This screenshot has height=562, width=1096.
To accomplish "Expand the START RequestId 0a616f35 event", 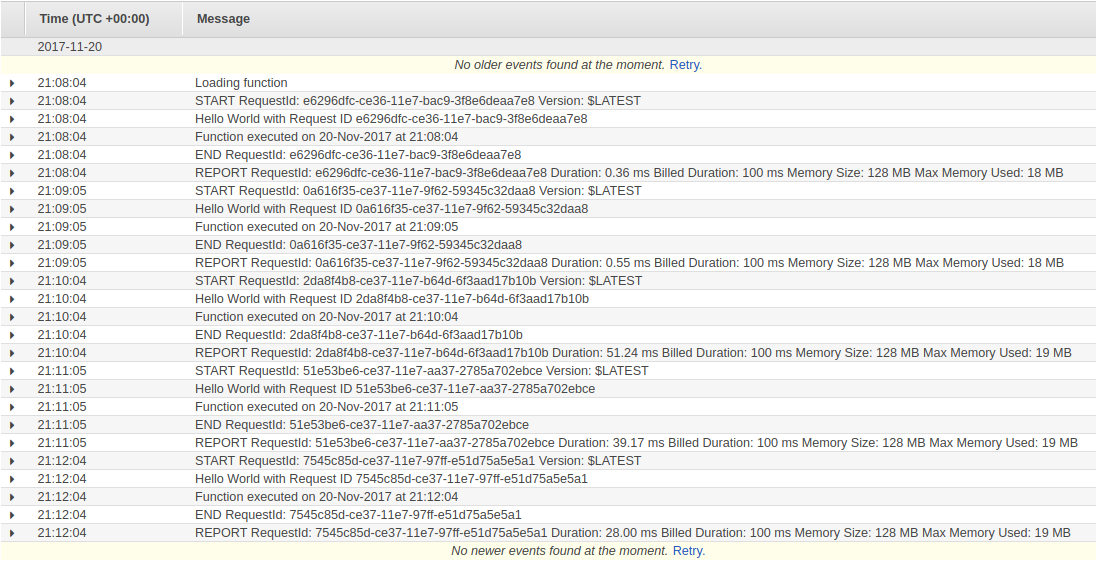I will [x=12, y=192].
